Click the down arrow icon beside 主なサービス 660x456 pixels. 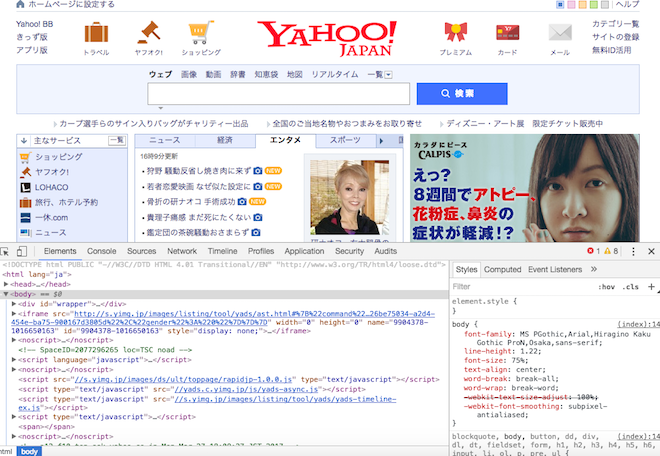[24, 140]
